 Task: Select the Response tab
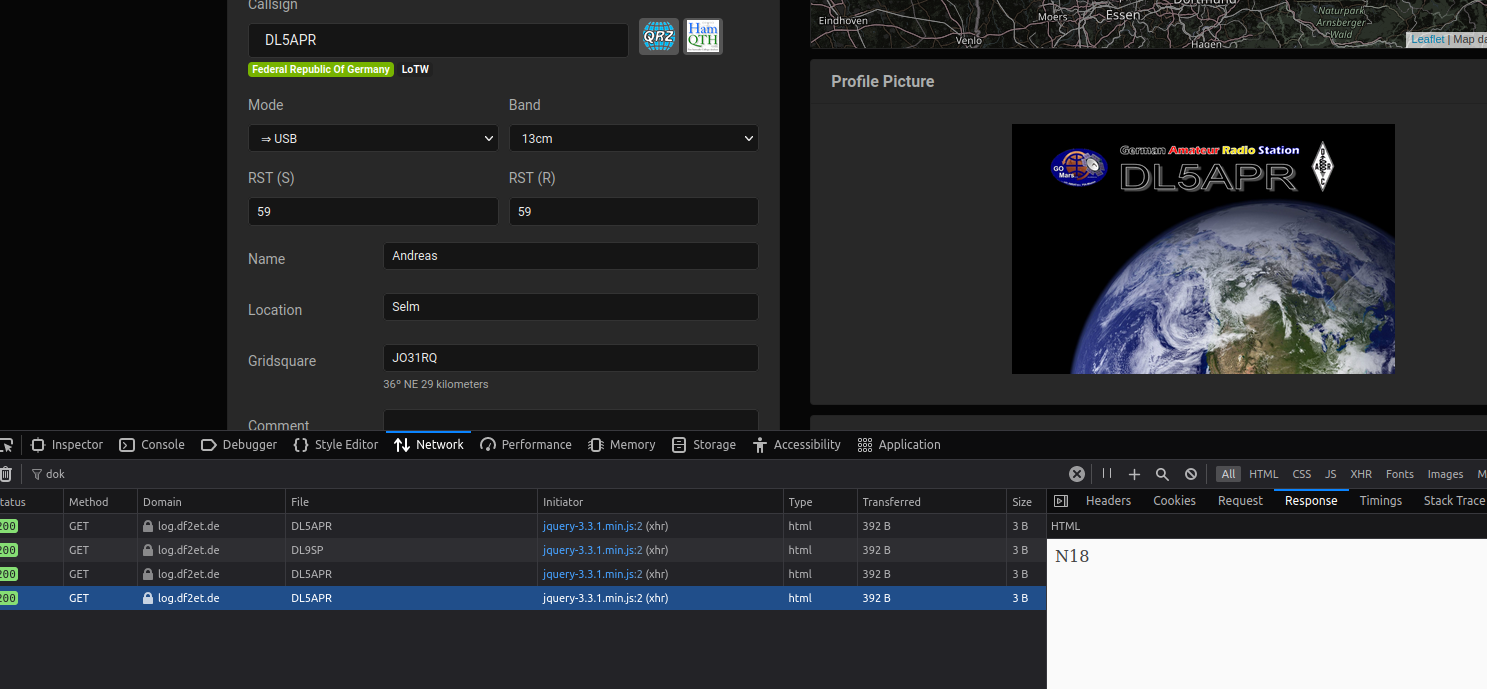(1311, 501)
